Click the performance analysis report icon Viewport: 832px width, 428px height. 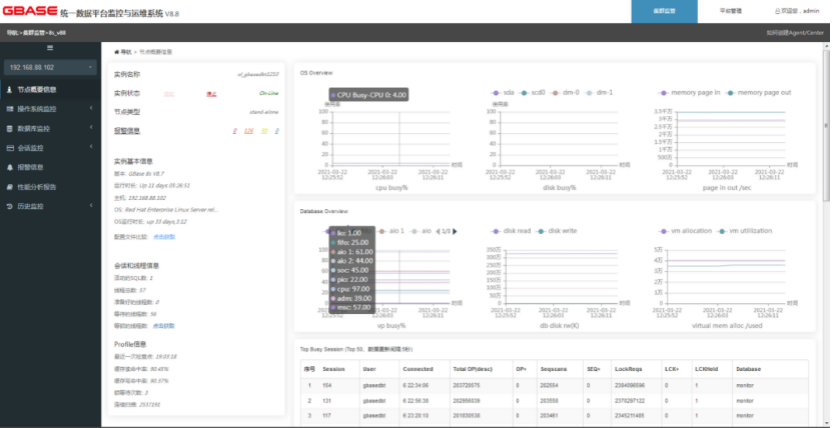[10, 187]
